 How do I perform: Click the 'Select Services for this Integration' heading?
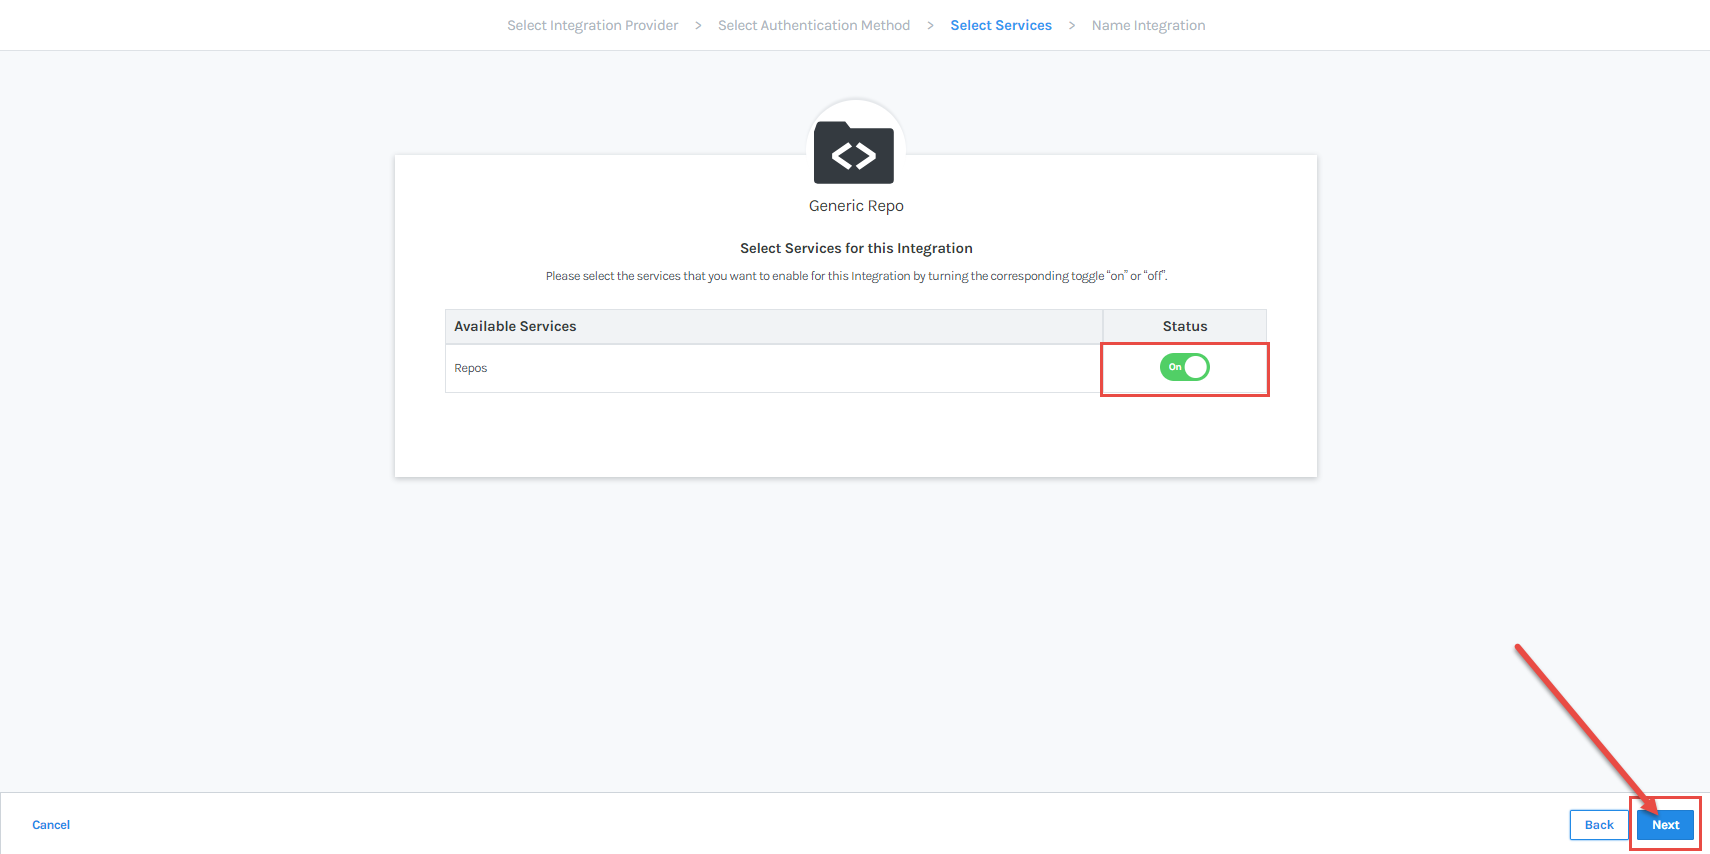coord(856,248)
